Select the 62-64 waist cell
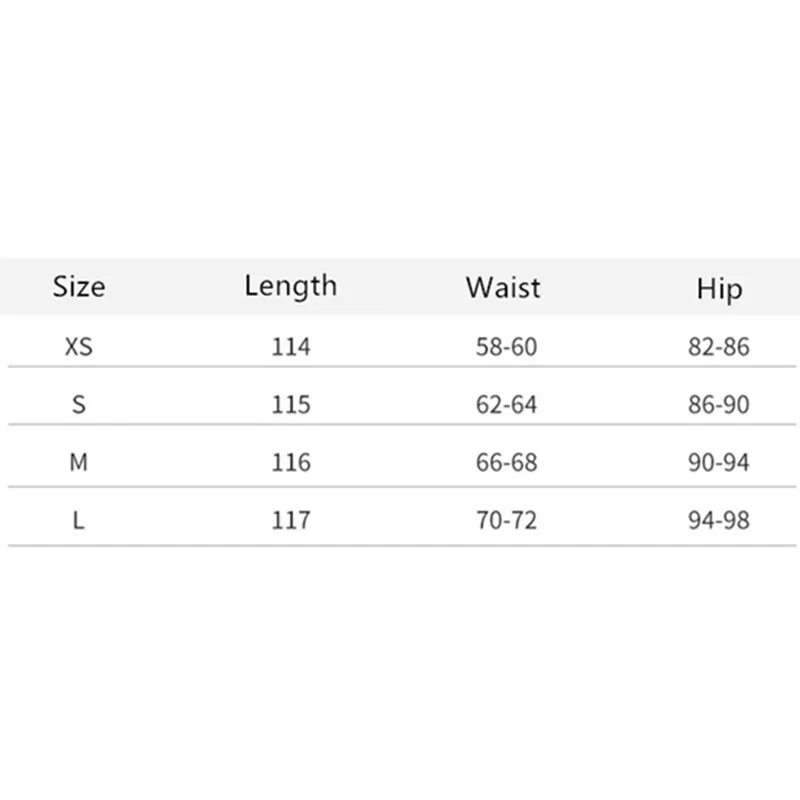Image resolution: width=800 pixels, height=800 pixels. [507, 405]
